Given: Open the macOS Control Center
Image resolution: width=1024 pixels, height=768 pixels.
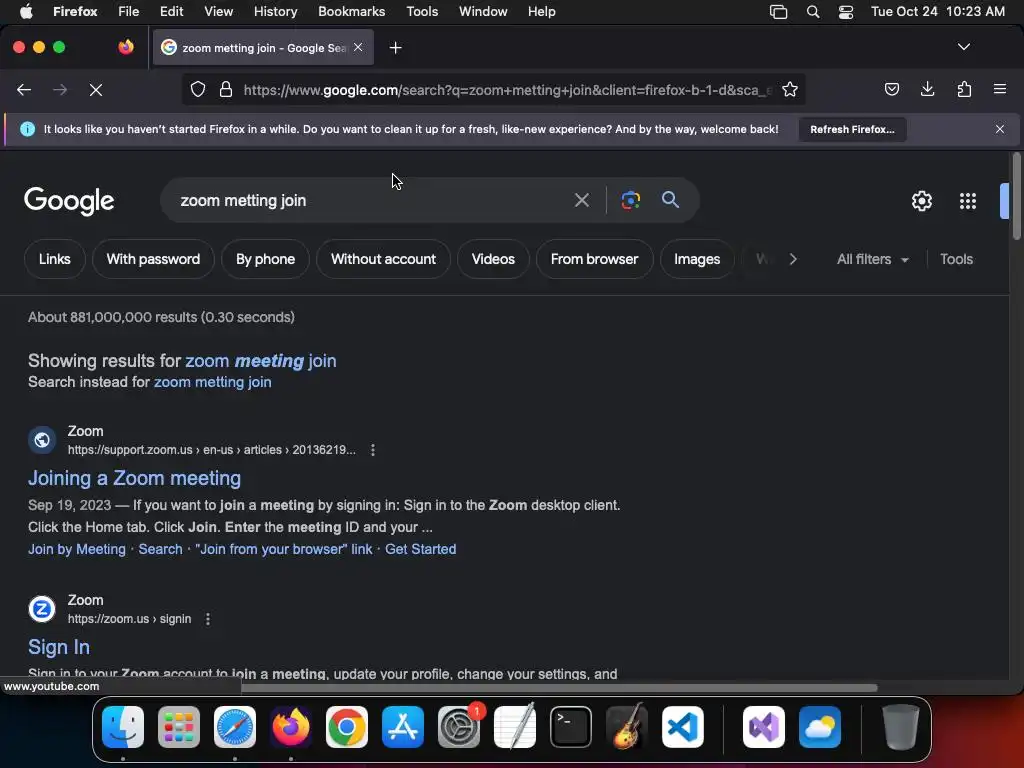Looking at the screenshot, I should pos(846,12).
